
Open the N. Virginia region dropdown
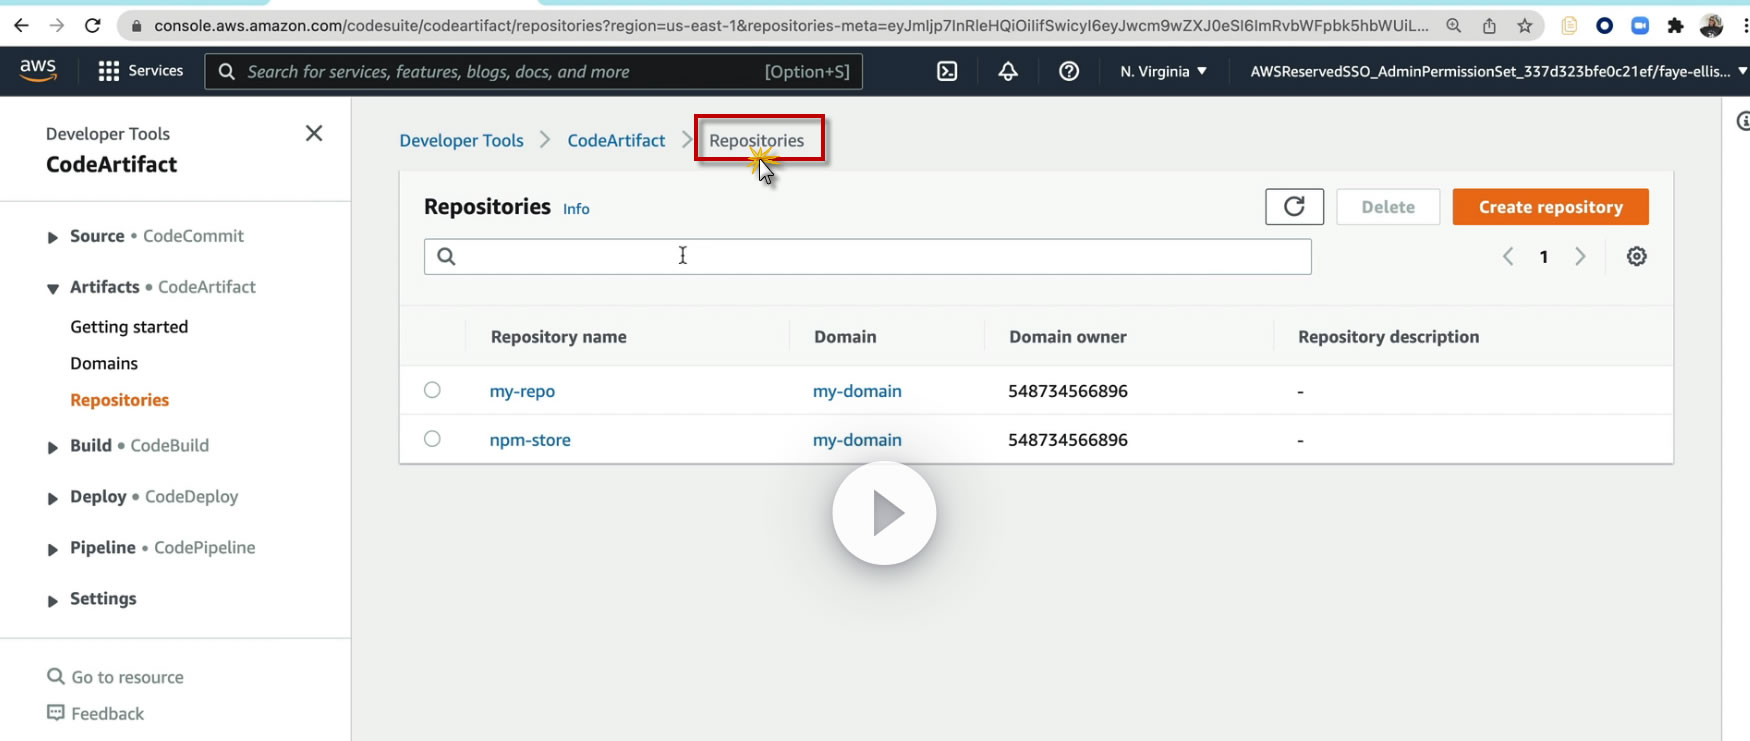coord(1163,71)
